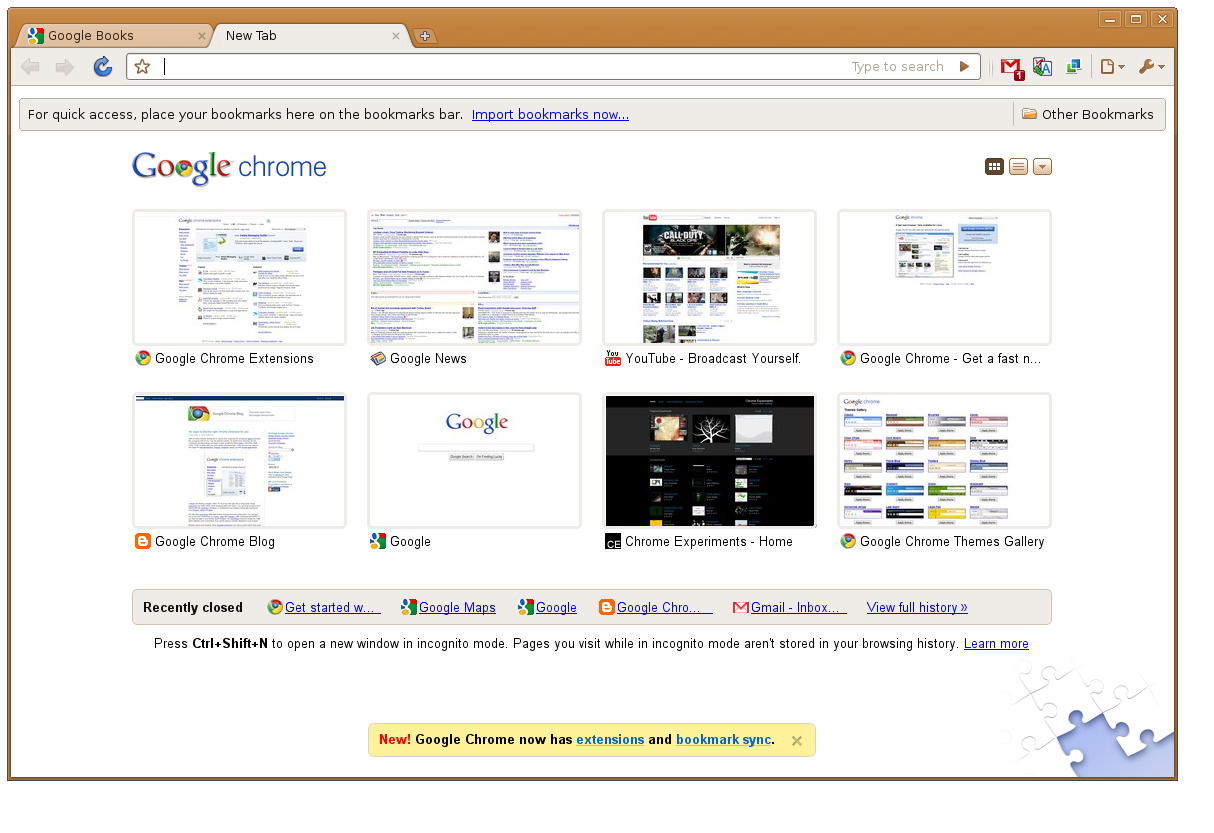Click the Blogger icon beside Google Chrome Blog
The width and height of the screenshot is (1214, 833).
(x=143, y=541)
